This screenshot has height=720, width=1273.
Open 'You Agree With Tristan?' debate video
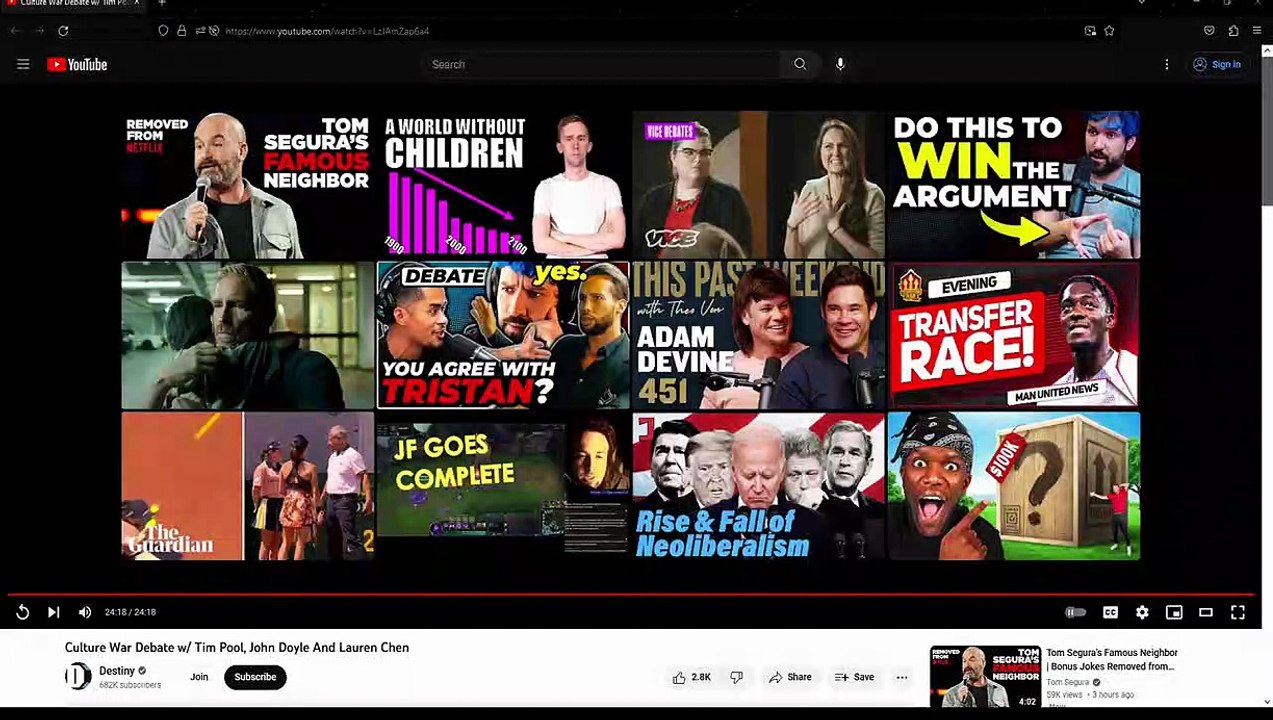503,335
